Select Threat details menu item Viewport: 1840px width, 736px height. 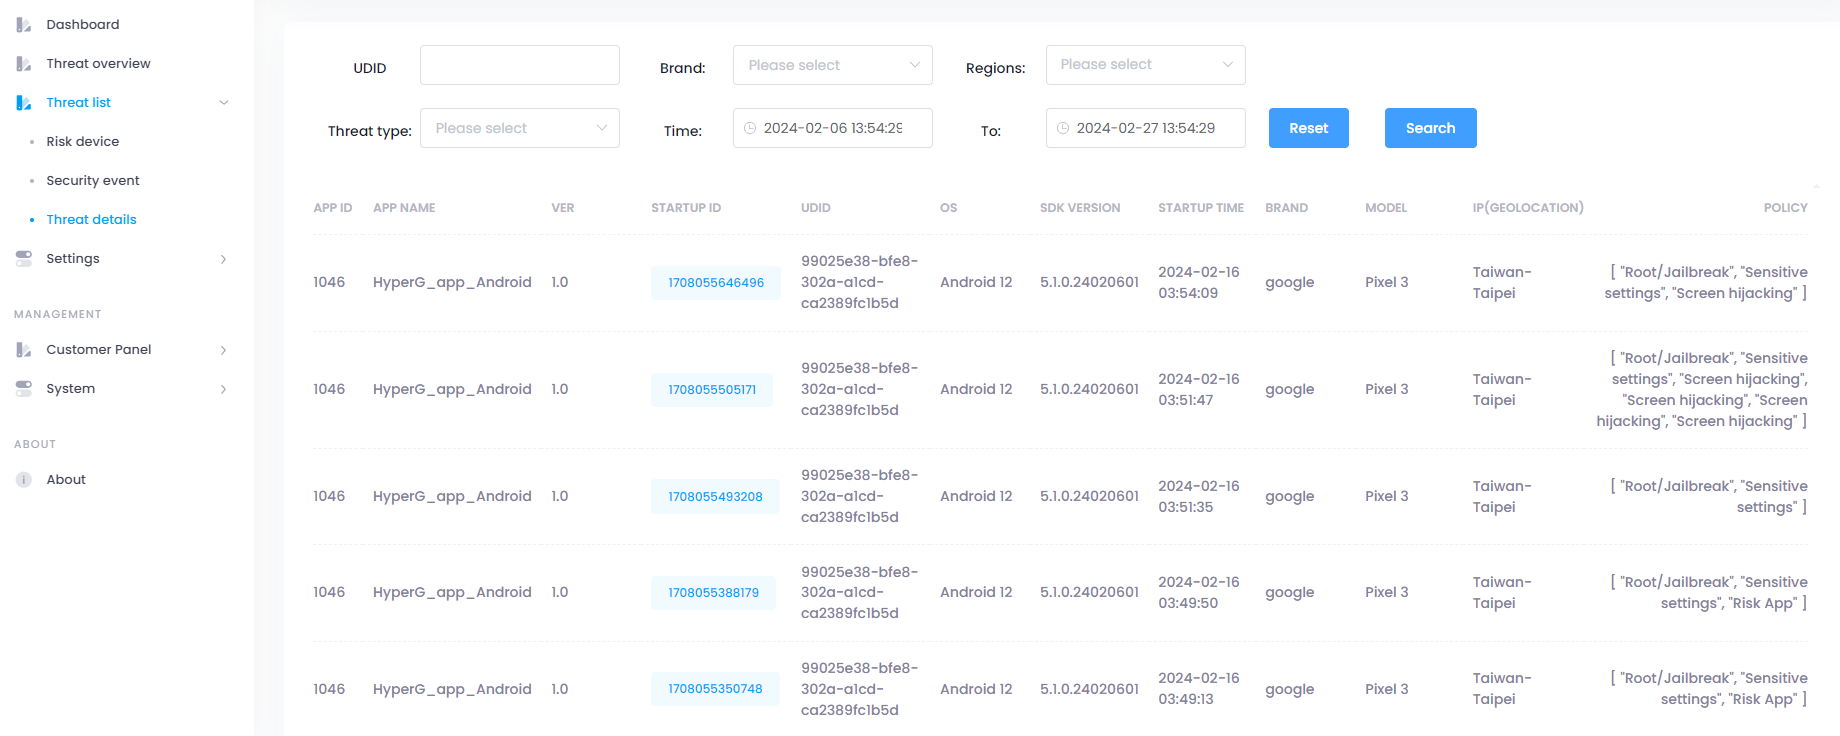(91, 220)
